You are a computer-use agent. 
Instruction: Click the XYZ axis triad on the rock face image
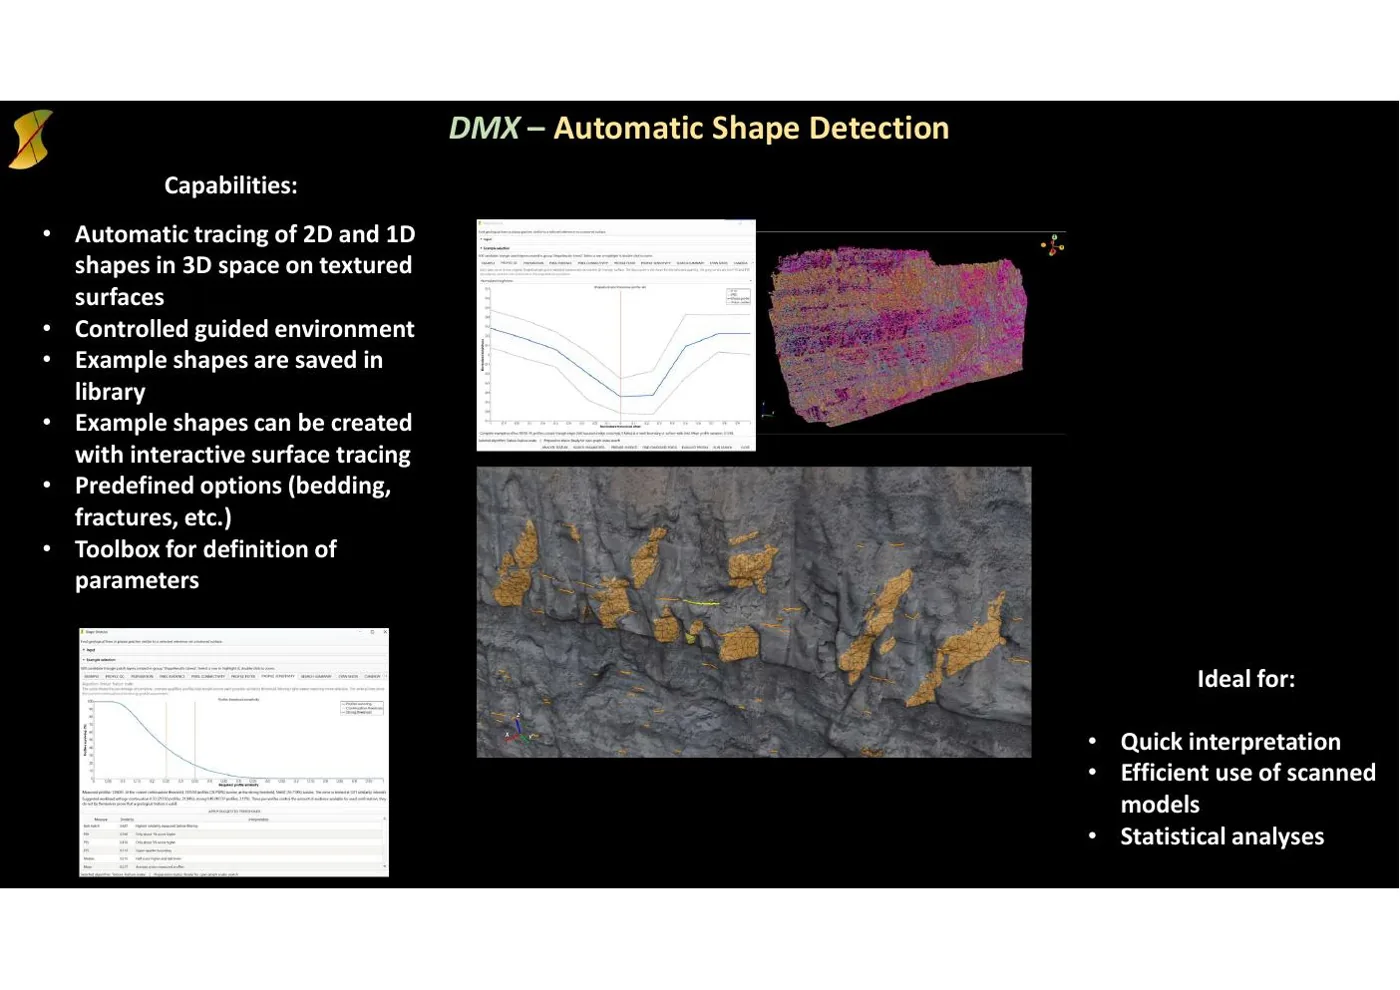pos(516,728)
